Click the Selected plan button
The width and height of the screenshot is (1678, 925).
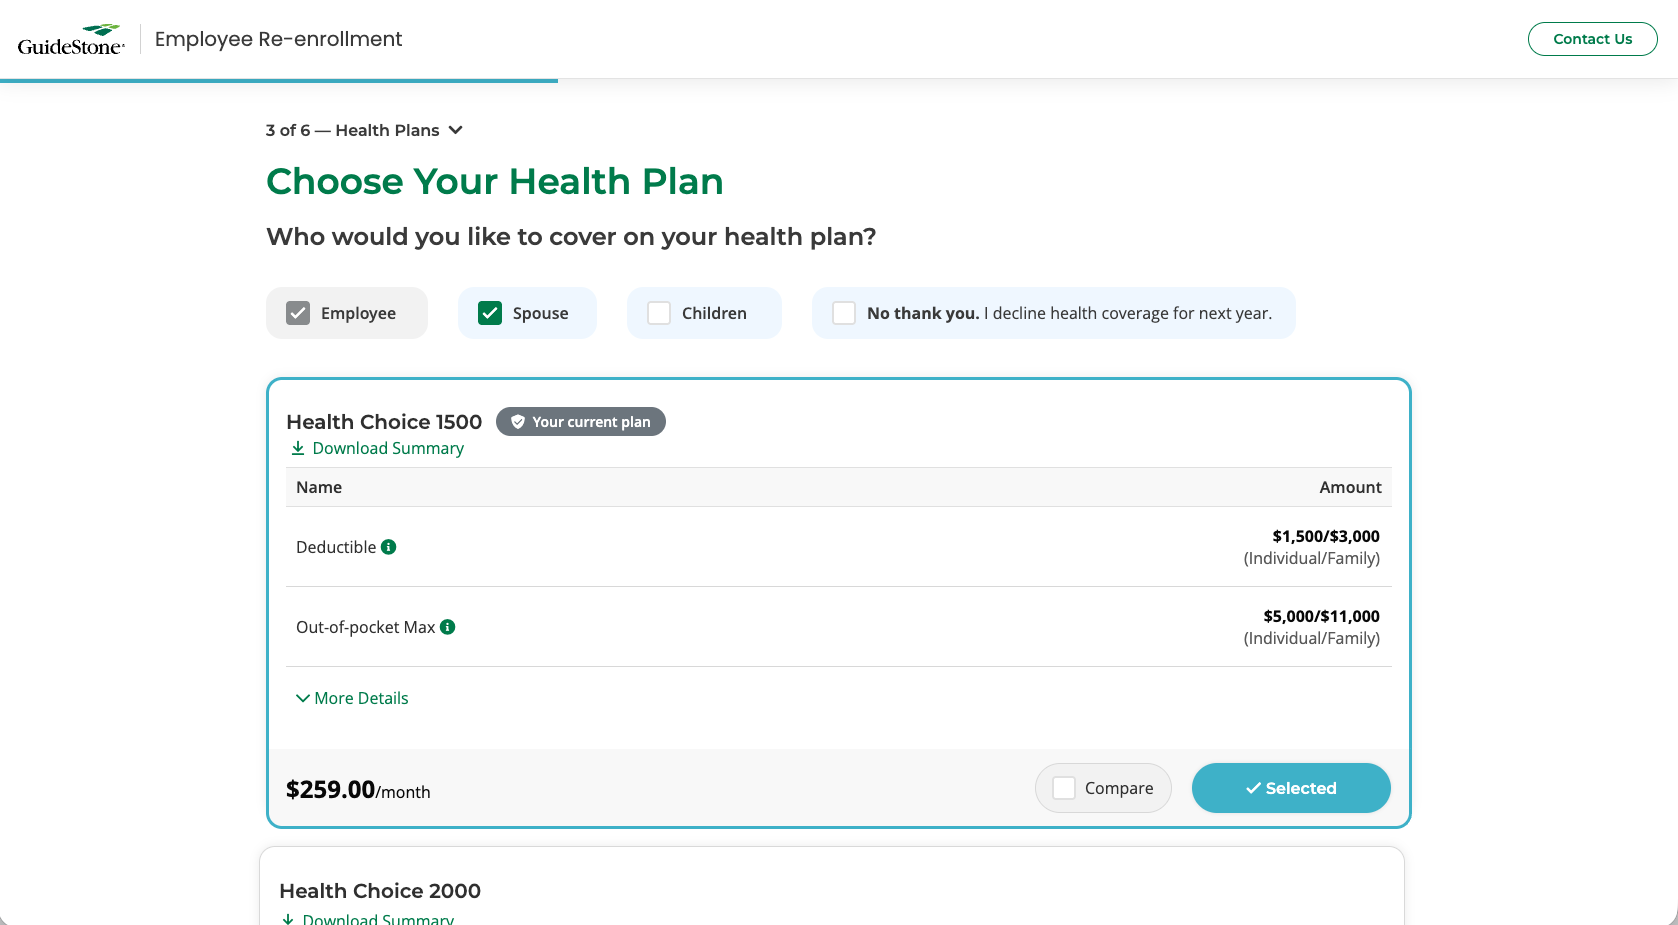1291,788
